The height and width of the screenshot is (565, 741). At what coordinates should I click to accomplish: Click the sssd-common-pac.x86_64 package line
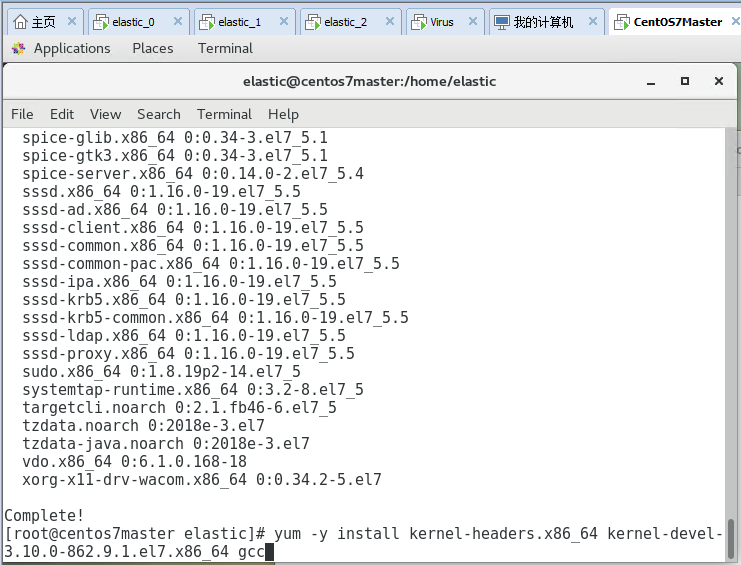point(211,263)
